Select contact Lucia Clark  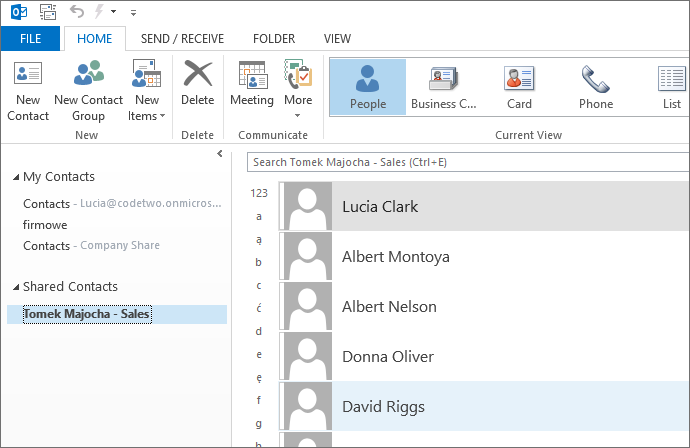(484, 206)
